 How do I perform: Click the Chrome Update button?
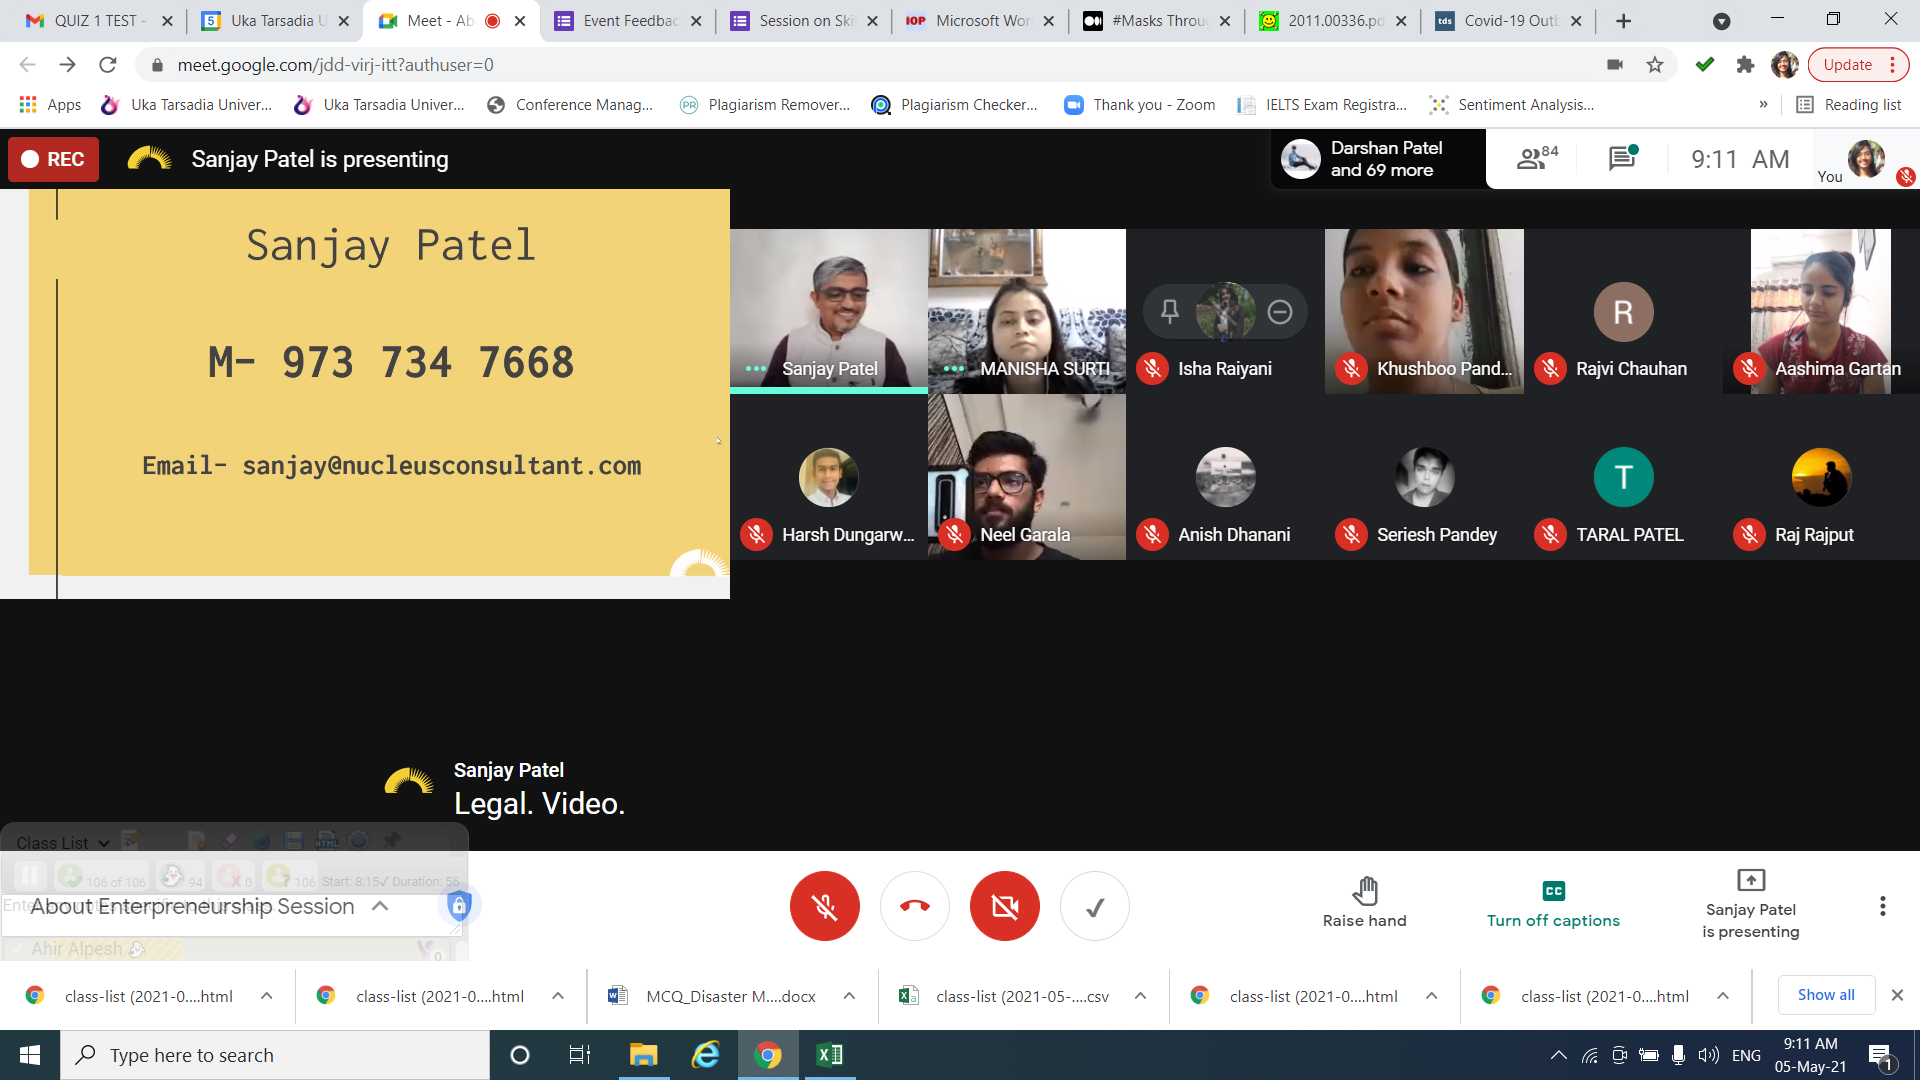1858,65
